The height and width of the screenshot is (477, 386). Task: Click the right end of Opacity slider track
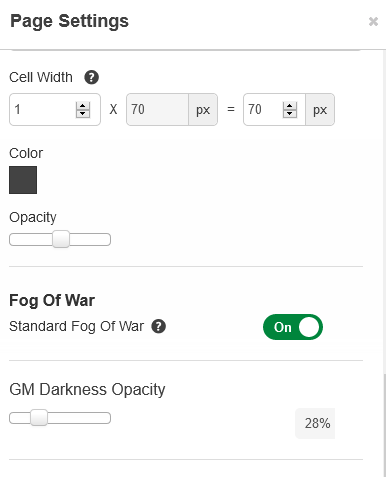click(x=106, y=240)
